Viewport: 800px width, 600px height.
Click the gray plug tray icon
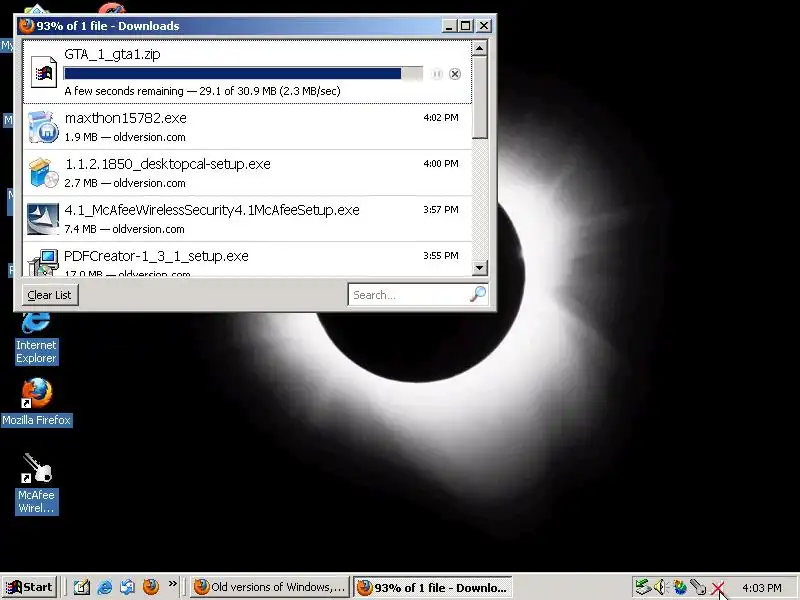coord(698,587)
